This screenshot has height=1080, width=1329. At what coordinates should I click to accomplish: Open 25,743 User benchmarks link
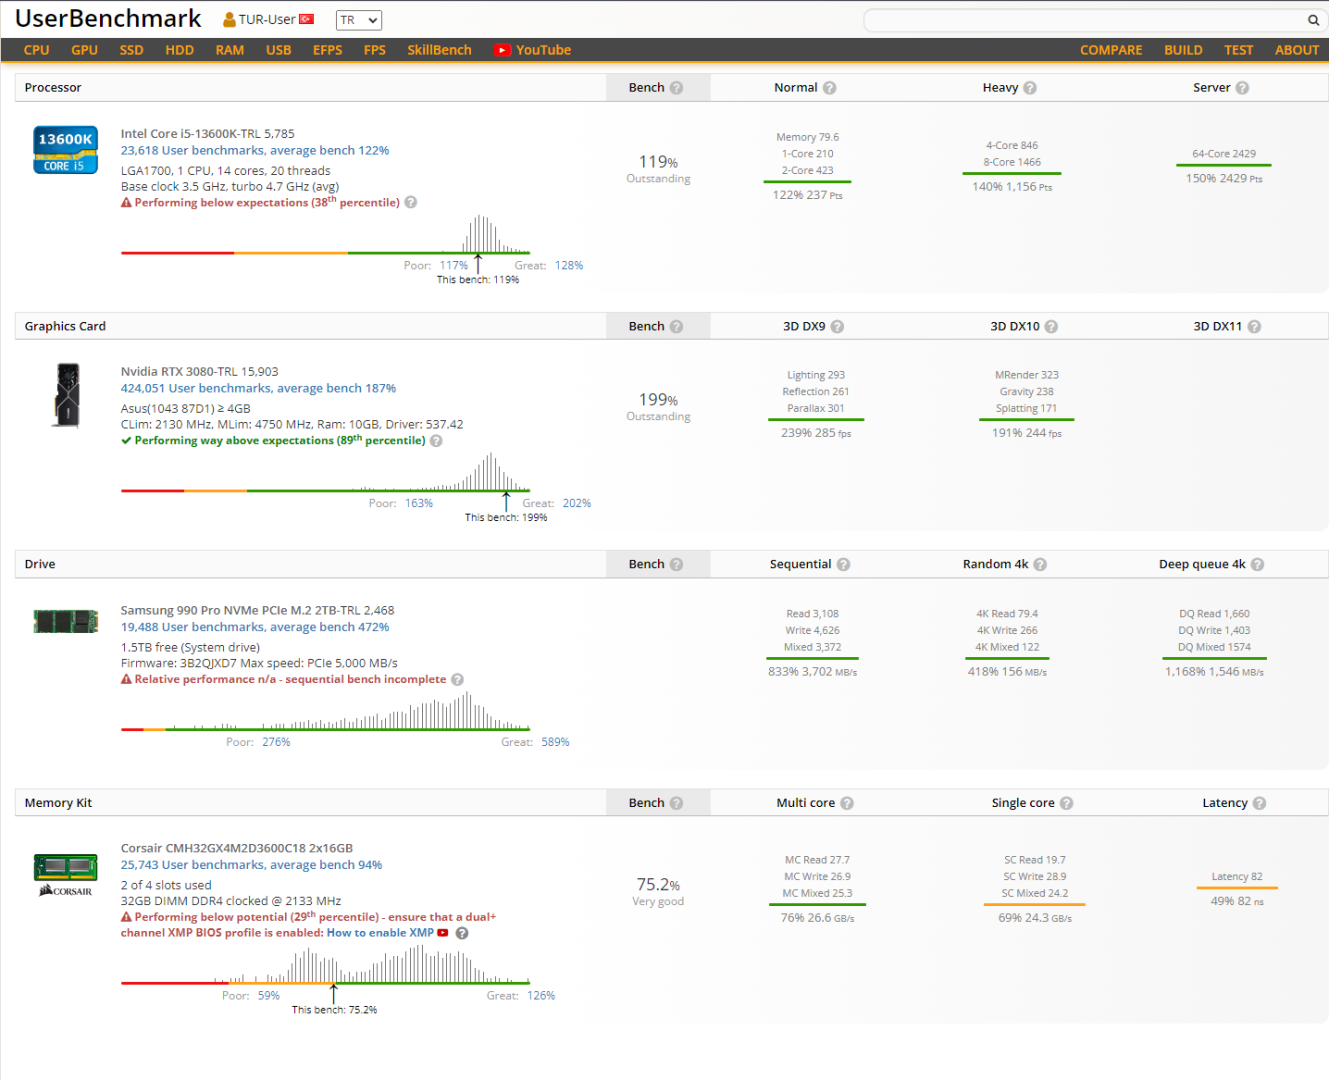pos(251,866)
